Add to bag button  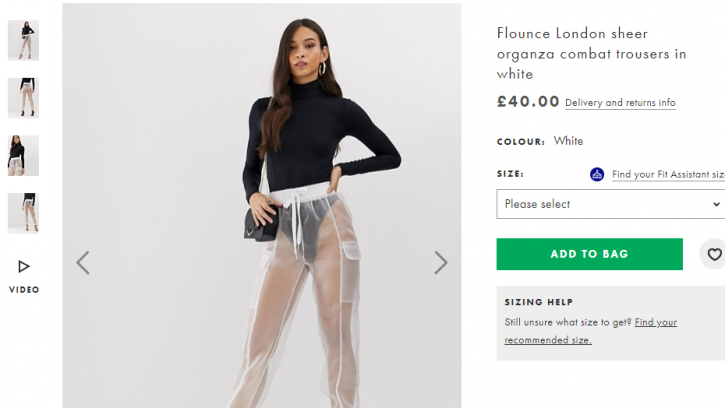[x=590, y=254]
